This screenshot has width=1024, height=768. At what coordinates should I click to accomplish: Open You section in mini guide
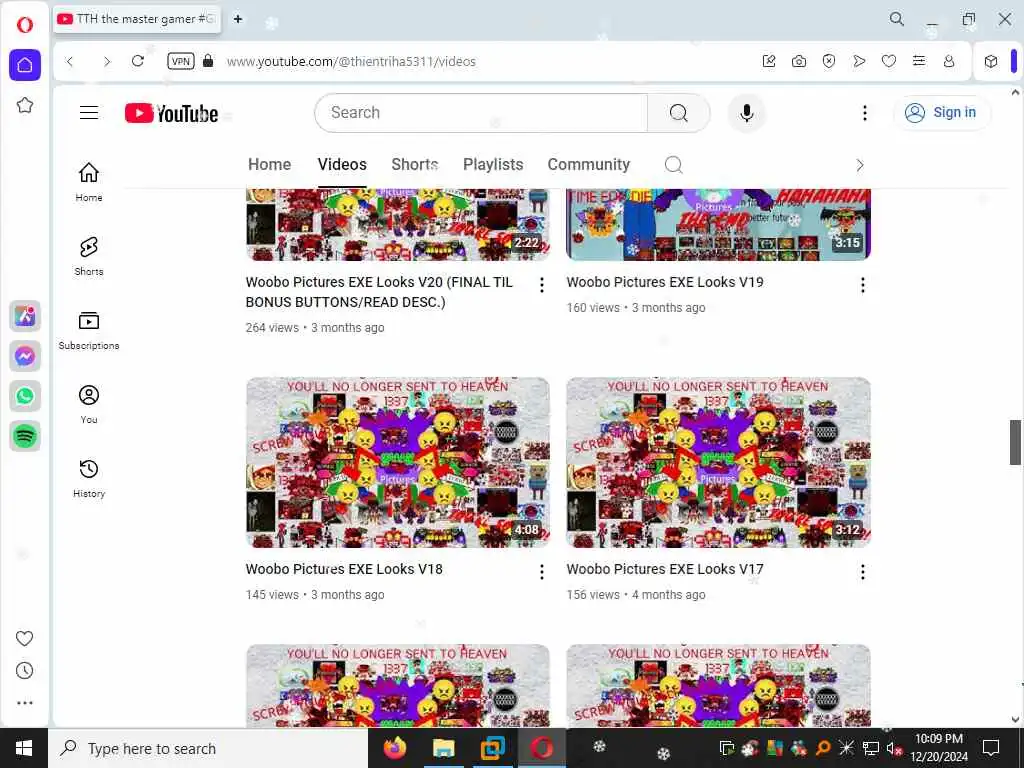click(89, 404)
